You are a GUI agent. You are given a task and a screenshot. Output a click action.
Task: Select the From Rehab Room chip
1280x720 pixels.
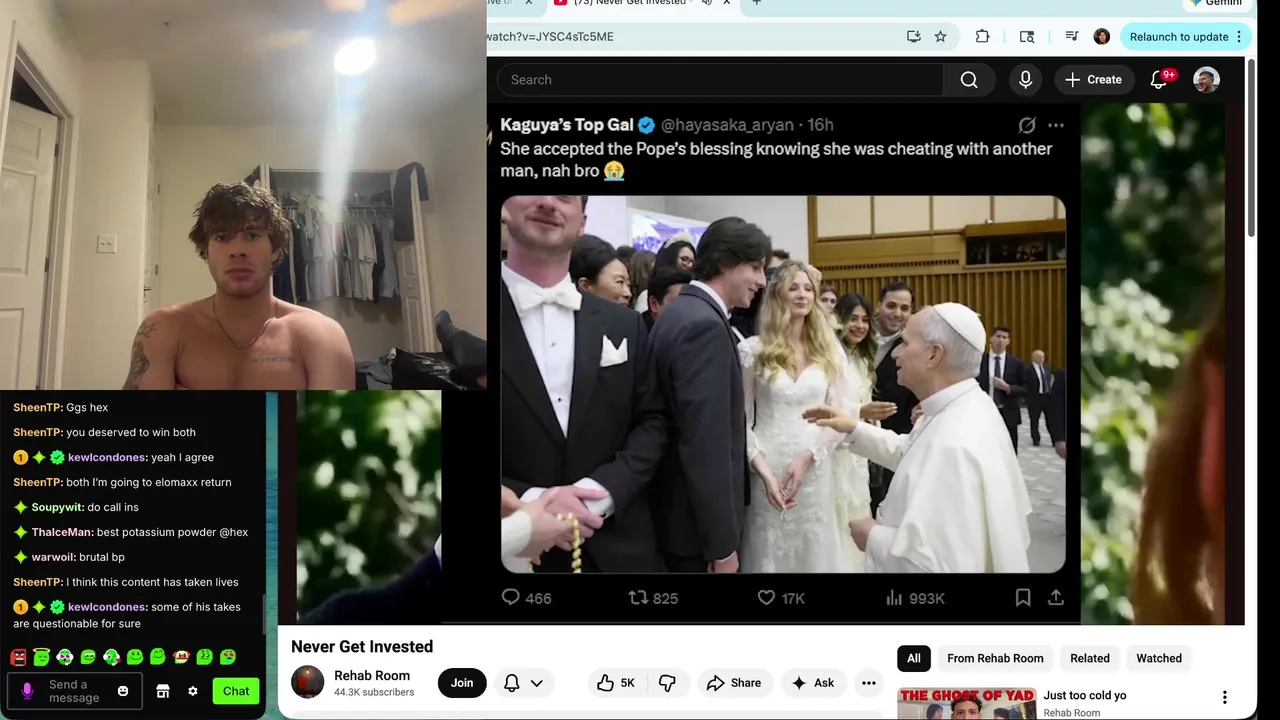coord(995,658)
